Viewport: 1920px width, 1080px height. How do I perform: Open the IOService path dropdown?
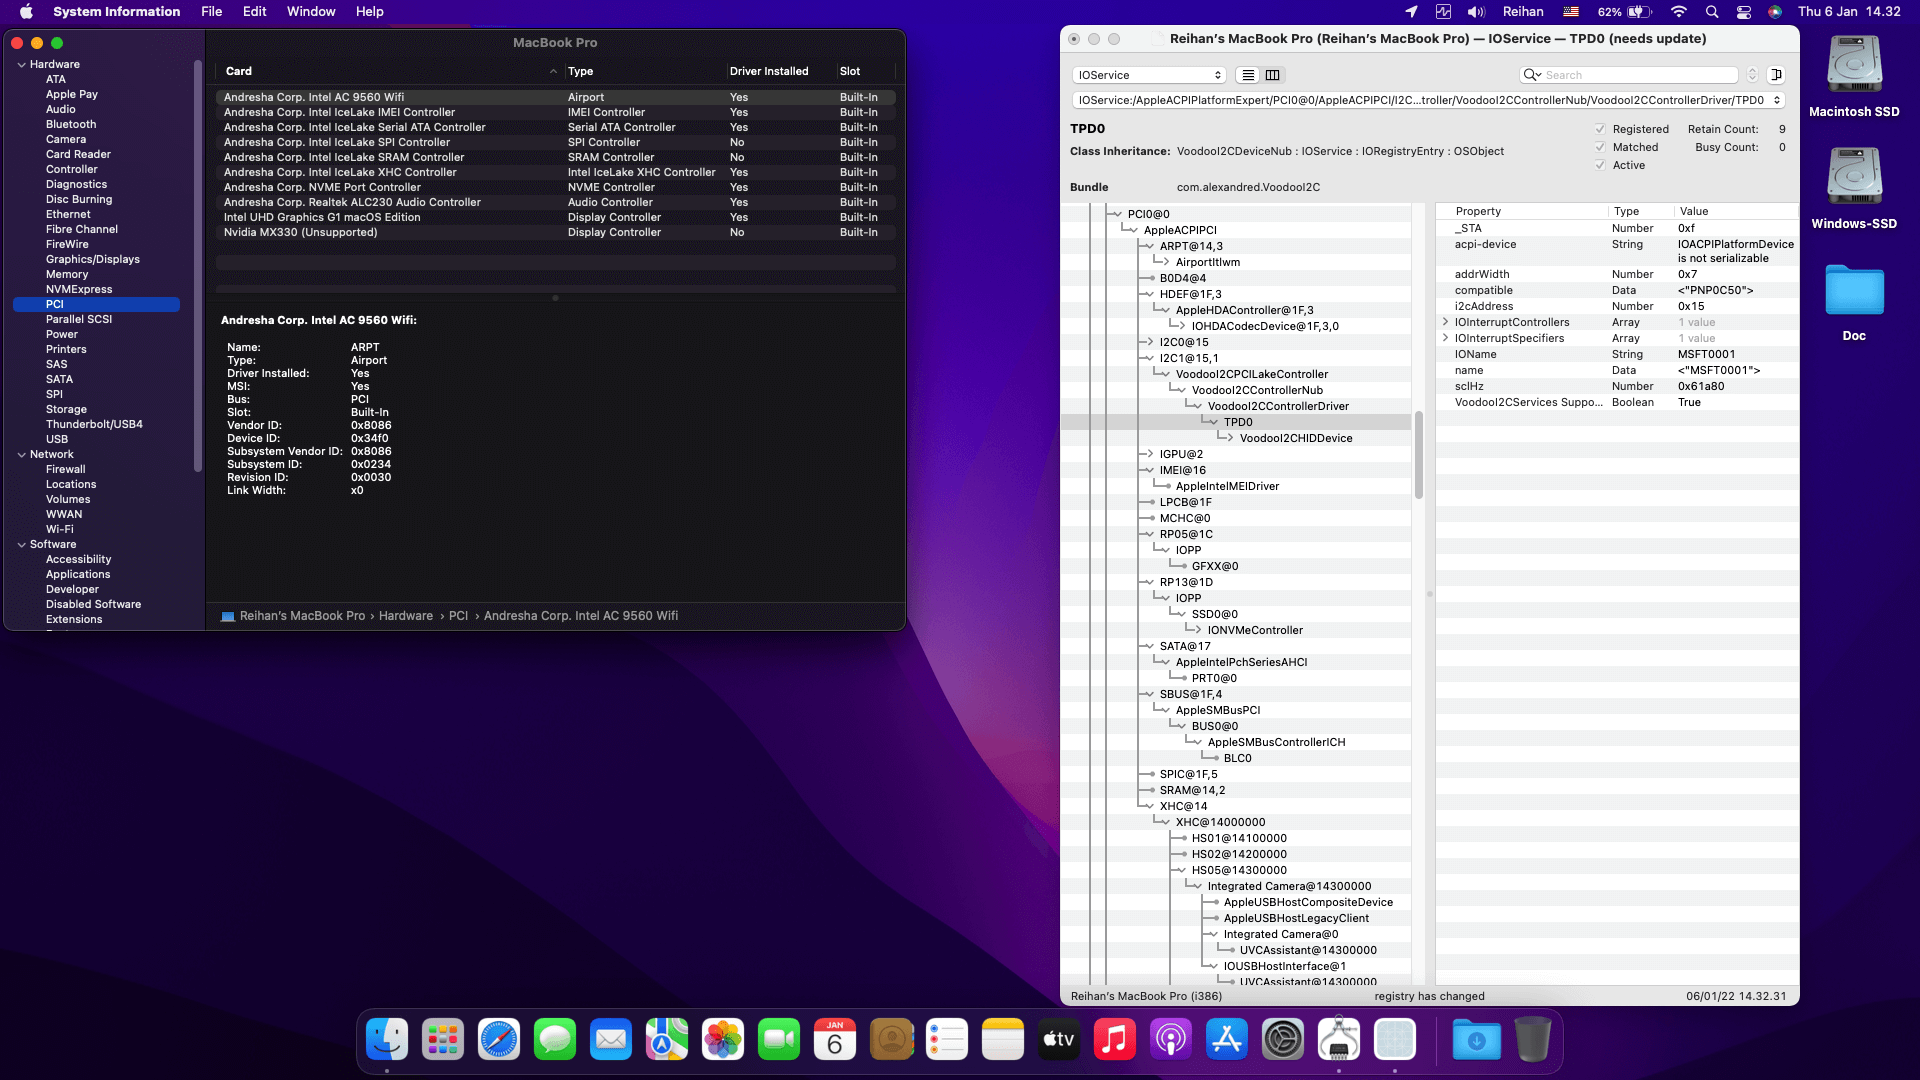click(x=1429, y=100)
